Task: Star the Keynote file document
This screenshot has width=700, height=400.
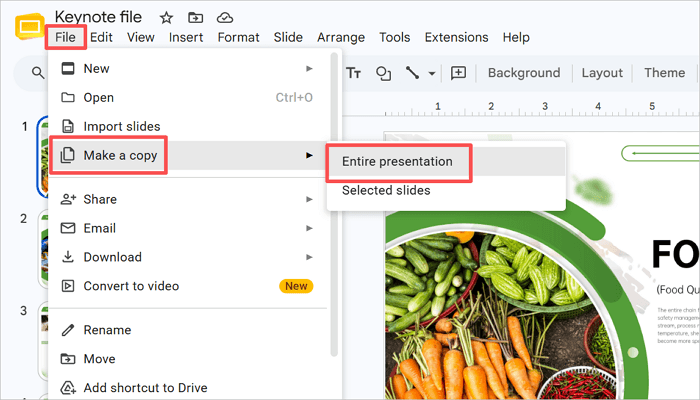Action: [167, 18]
